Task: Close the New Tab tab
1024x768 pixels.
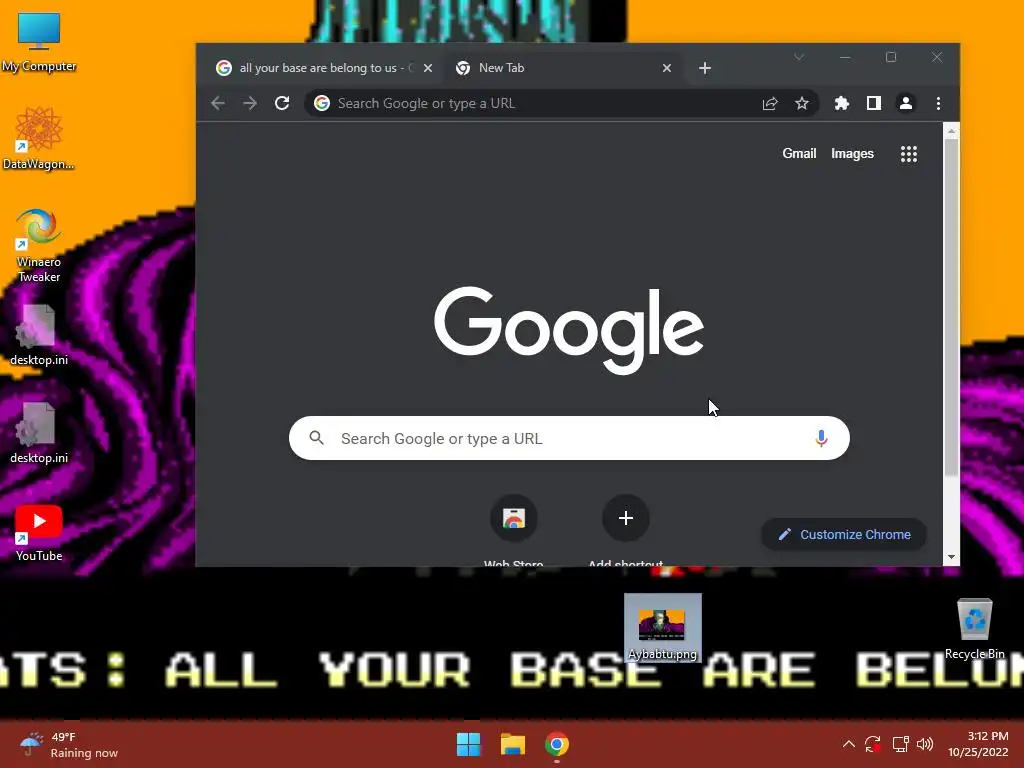Action: (667, 68)
